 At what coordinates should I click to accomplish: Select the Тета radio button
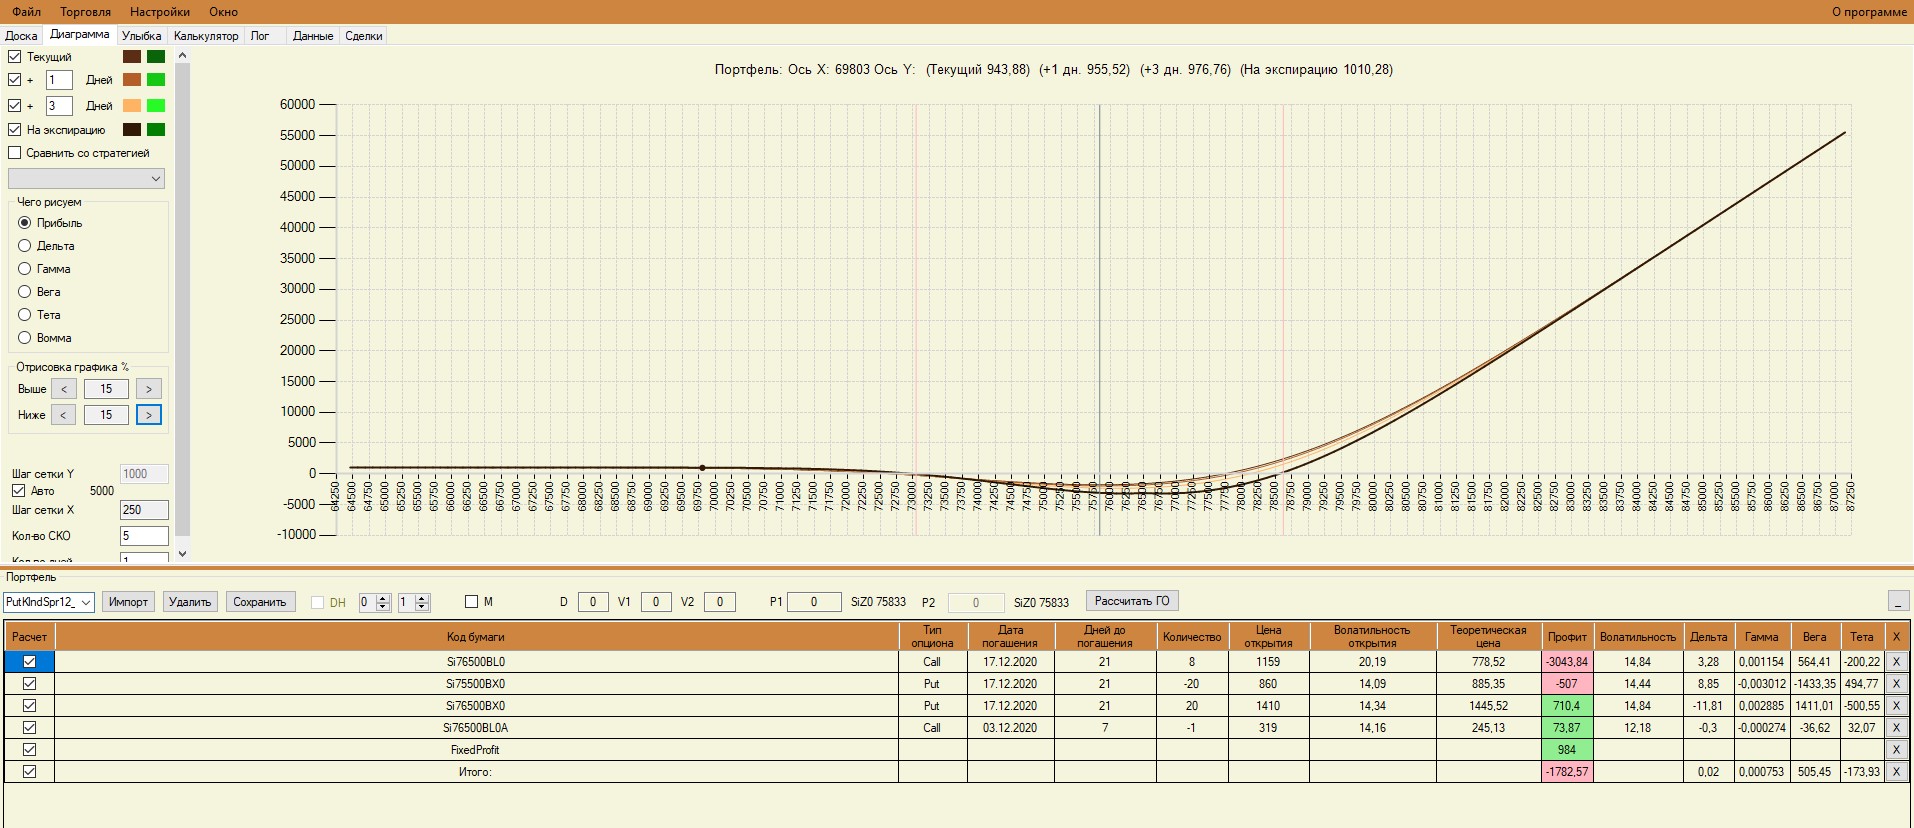click(x=25, y=315)
